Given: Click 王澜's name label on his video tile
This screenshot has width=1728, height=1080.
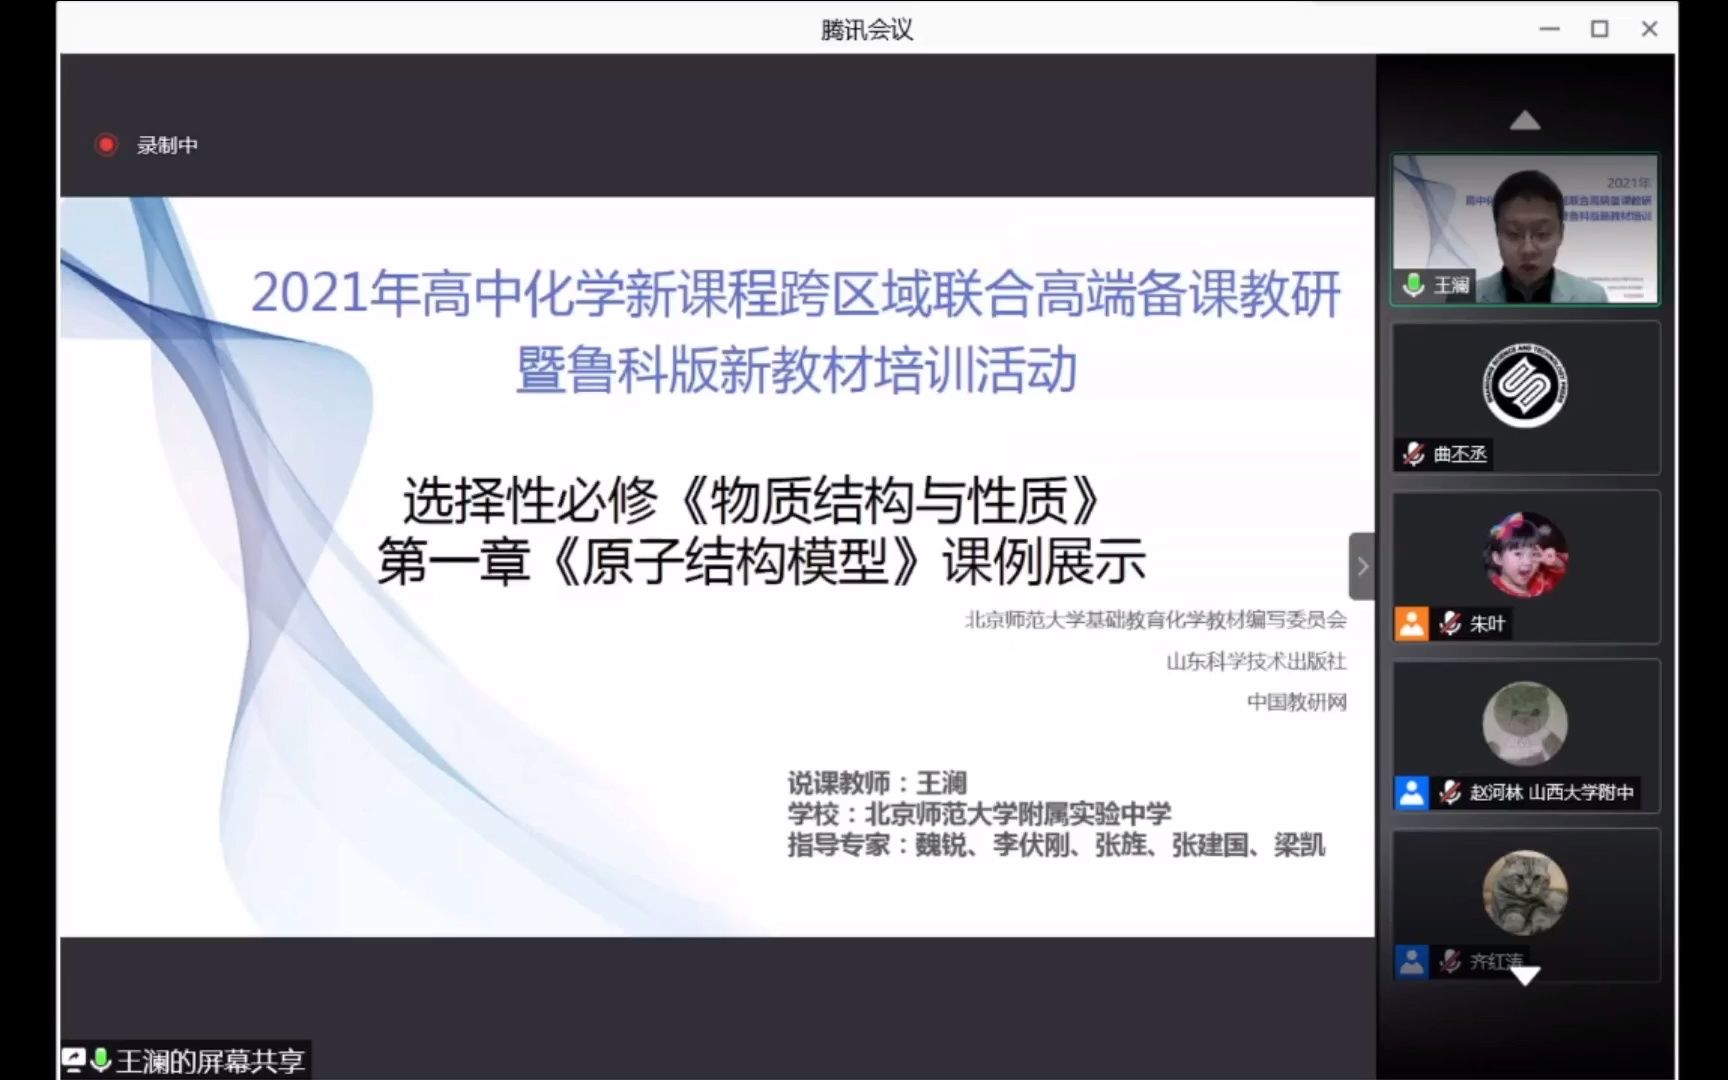Looking at the screenshot, I should (x=1451, y=285).
